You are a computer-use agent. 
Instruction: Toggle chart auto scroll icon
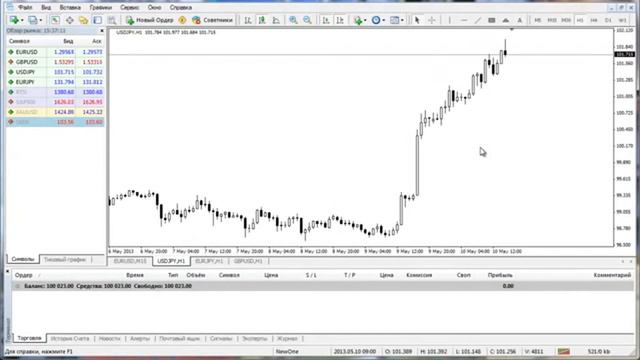(326, 20)
